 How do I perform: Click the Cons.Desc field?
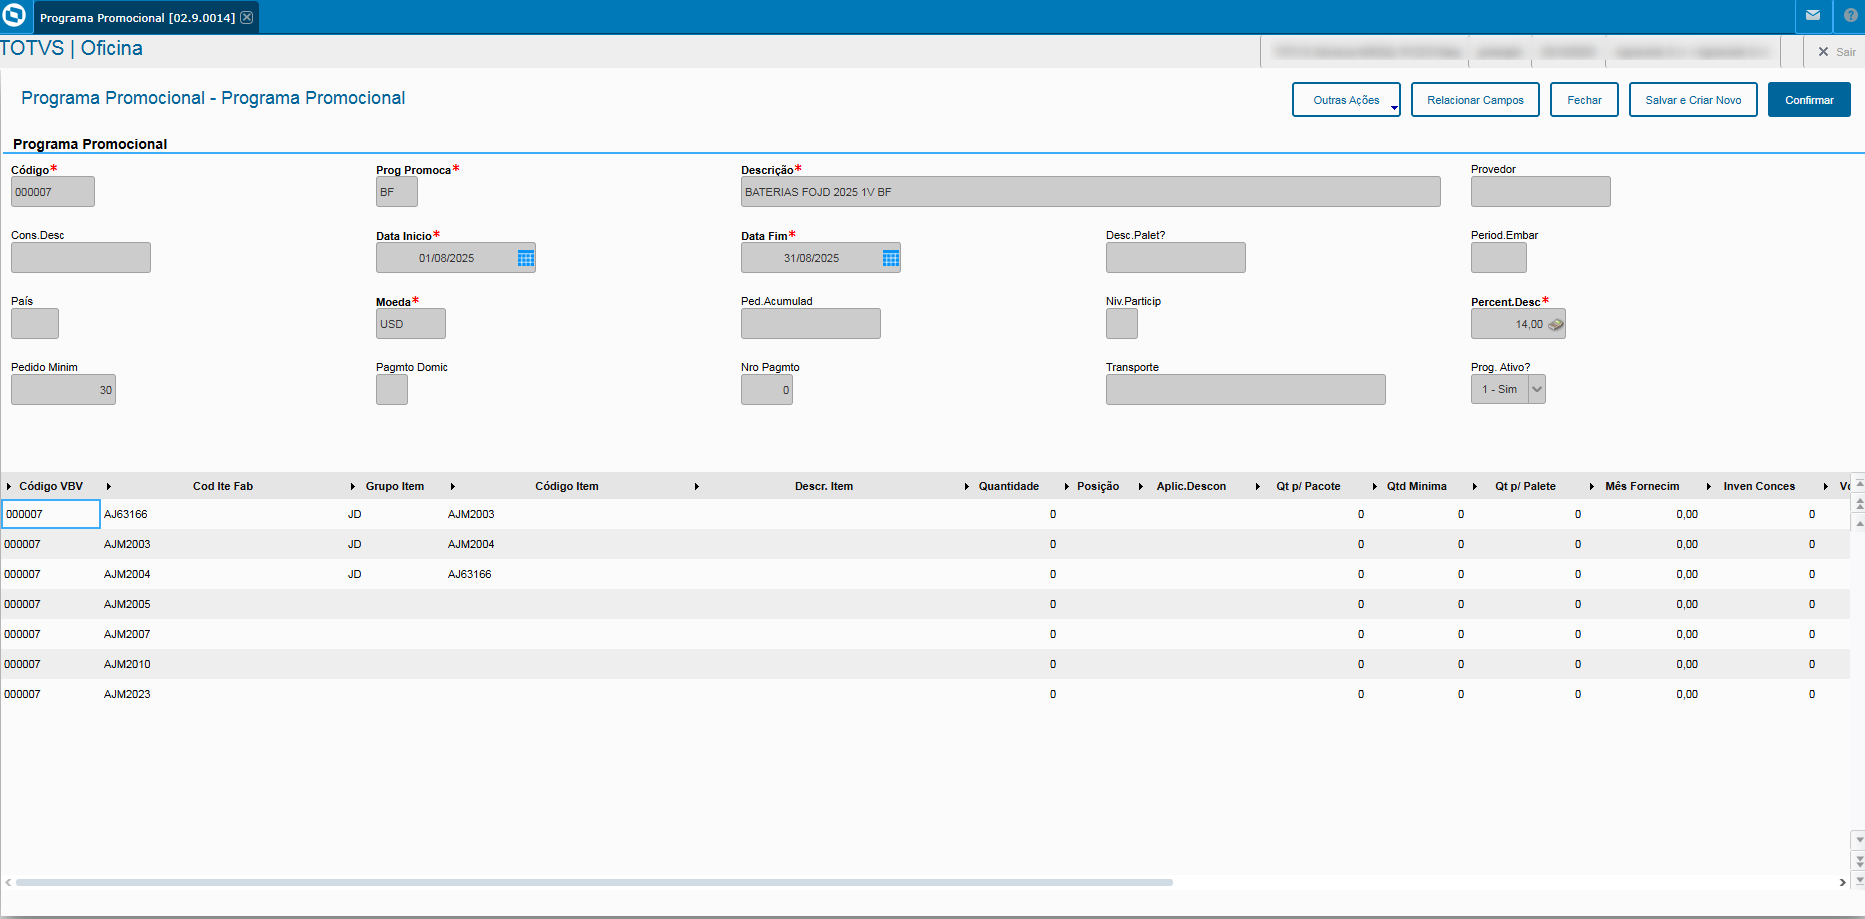81,258
